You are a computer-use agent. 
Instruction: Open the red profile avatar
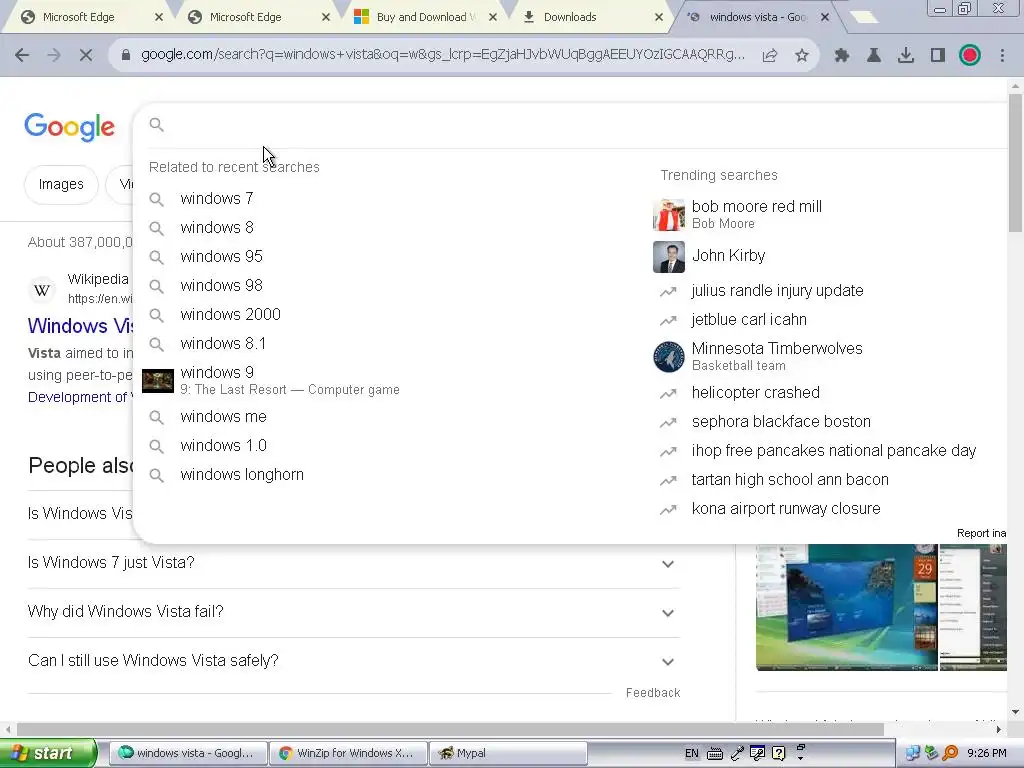coord(970,56)
